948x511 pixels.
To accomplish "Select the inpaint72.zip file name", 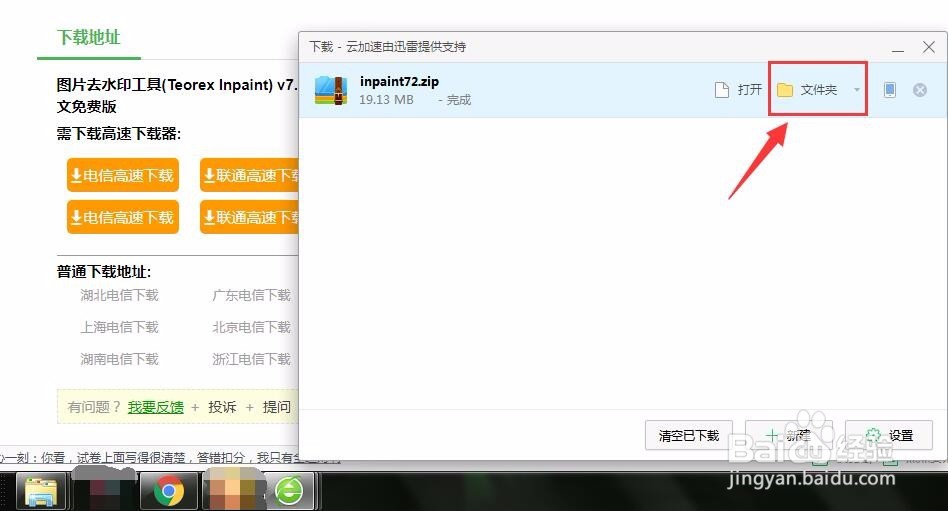I will 399,82.
